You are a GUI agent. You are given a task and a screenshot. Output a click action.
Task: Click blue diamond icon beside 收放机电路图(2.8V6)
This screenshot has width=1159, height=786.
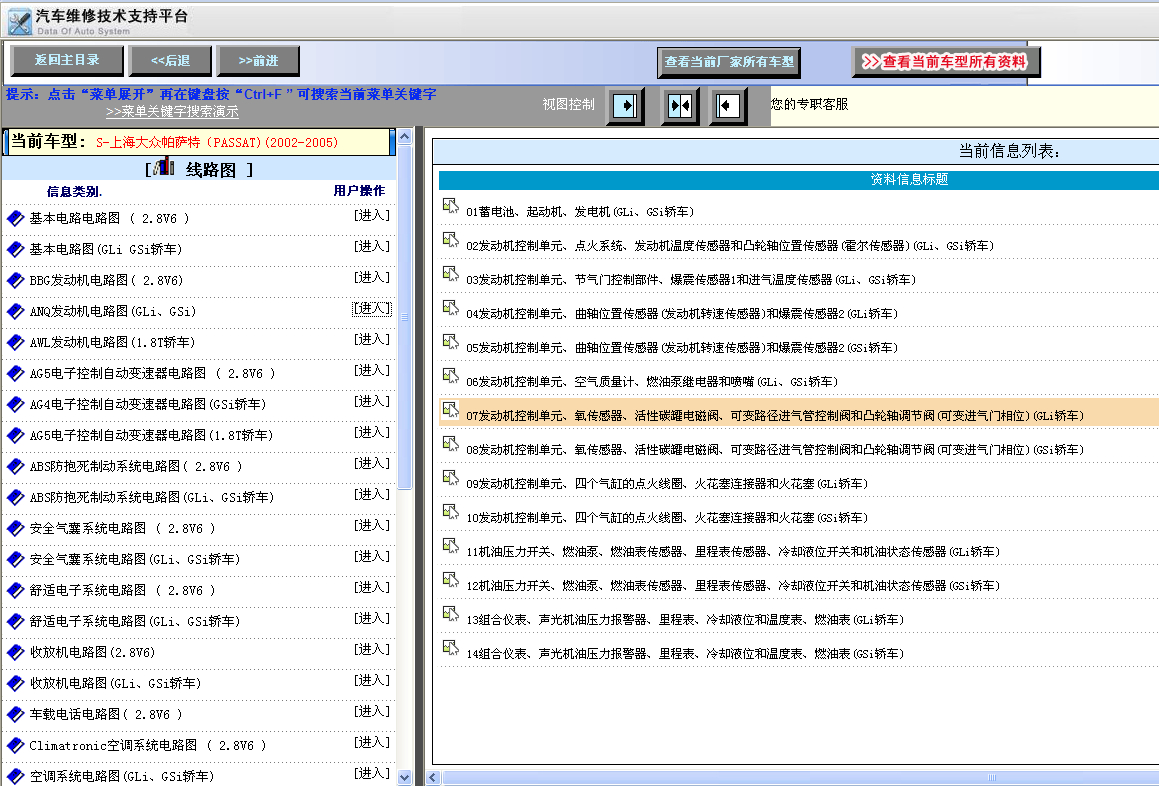16,652
